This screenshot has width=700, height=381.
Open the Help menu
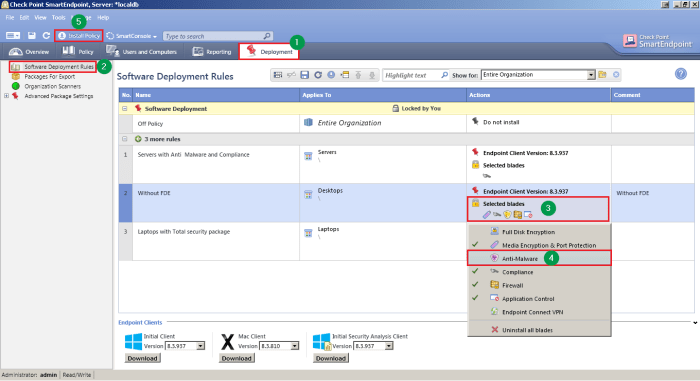(x=103, y=17)
